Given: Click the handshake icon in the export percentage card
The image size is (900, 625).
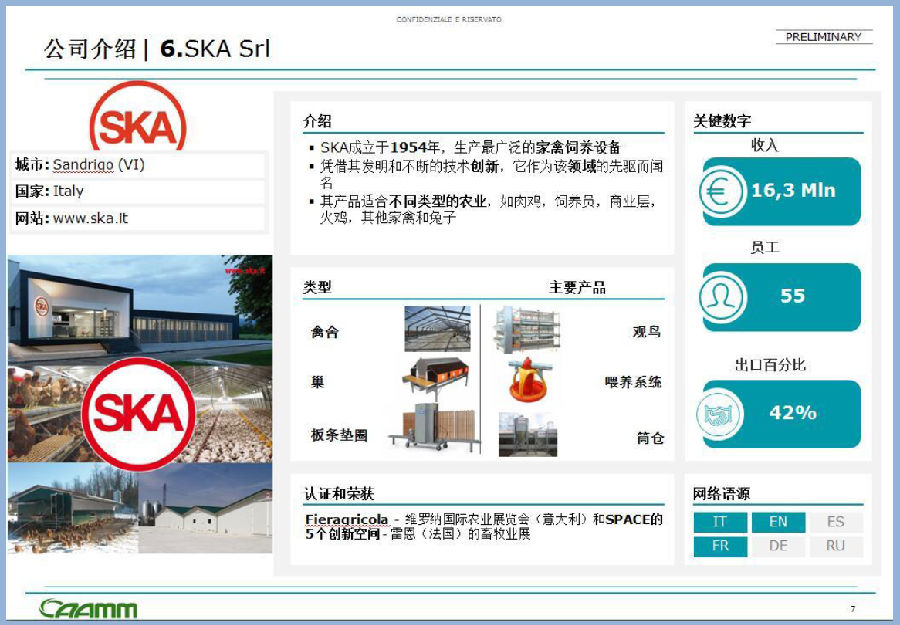Looking at the screenshot, I should click(x=720, y=414).
